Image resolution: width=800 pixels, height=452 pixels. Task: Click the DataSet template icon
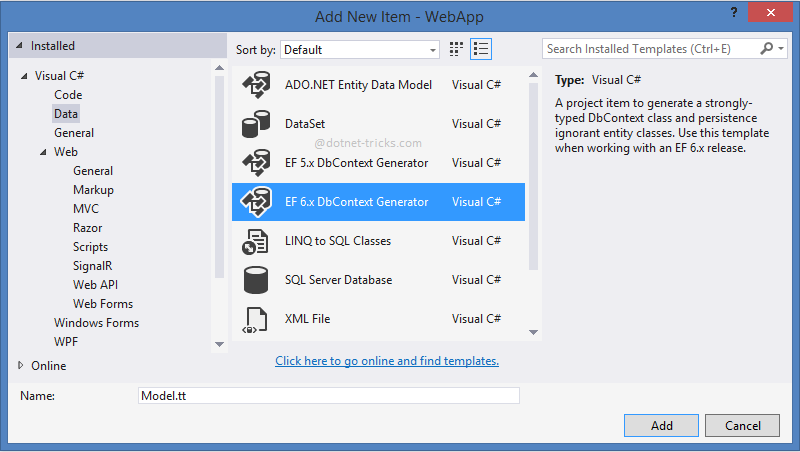point(257,125)
